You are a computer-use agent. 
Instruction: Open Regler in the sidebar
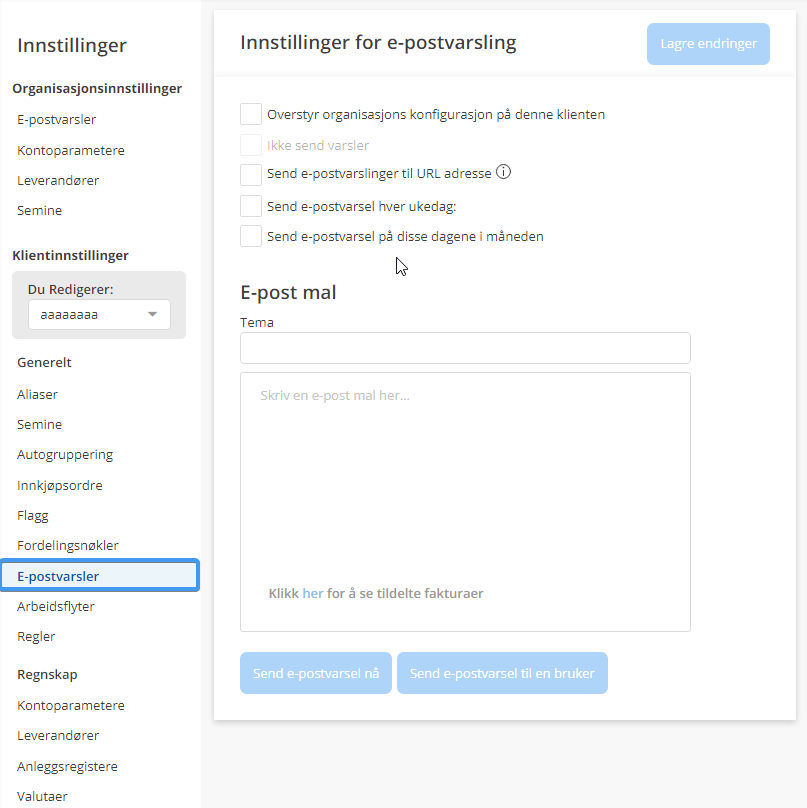tap(36, 636)
